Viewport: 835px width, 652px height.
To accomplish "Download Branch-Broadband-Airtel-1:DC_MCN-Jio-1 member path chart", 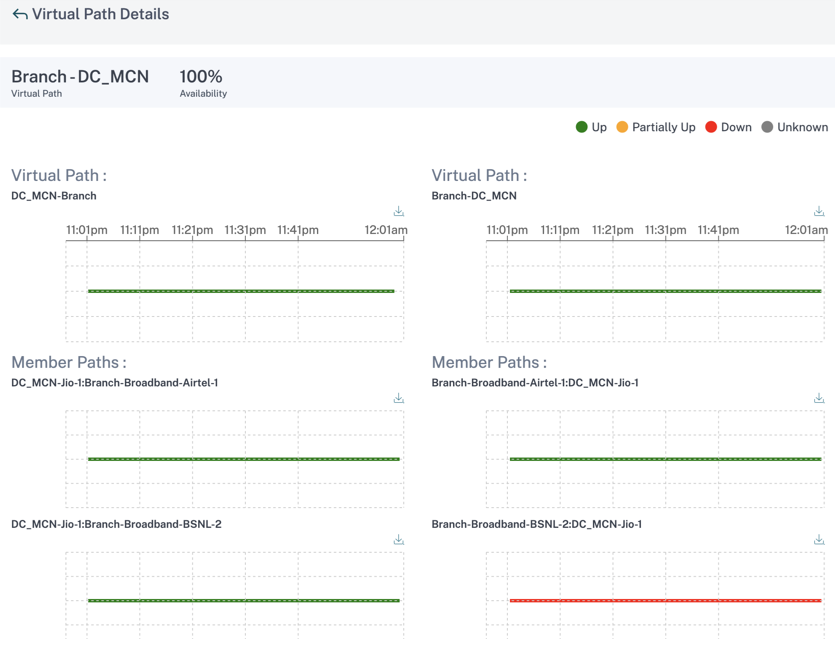I will [x=819, y=398].
